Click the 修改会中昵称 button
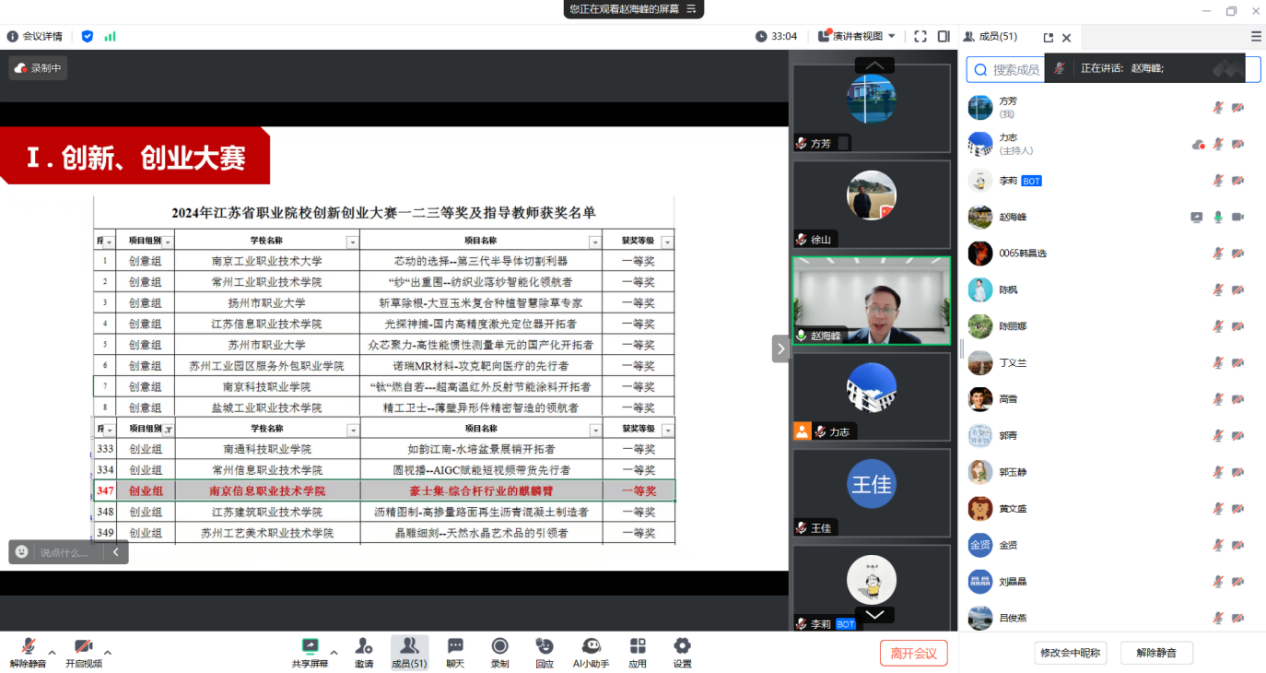This screenshot has width=1266, height=673. [x=1070, y=653]
